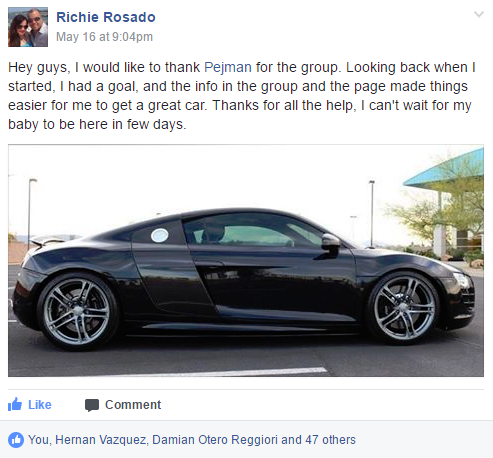Open Hernan Vazquez's profile
This screenshot has height=458, width=493.
pos(101,440)
